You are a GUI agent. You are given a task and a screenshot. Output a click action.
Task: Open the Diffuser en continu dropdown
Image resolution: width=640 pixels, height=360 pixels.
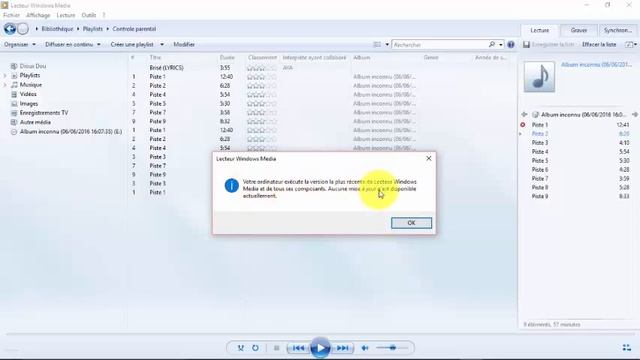73,44
